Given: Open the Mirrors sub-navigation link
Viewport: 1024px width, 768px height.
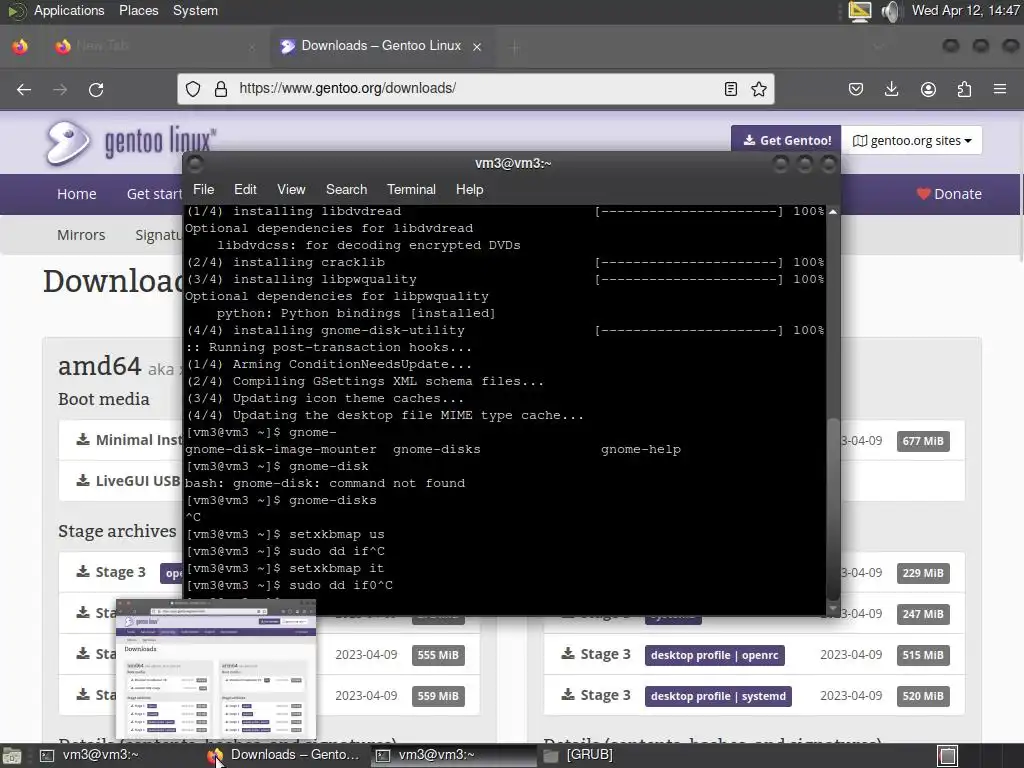Looking at the screenshot, I should pyautogui.click(x=81, y=235).
